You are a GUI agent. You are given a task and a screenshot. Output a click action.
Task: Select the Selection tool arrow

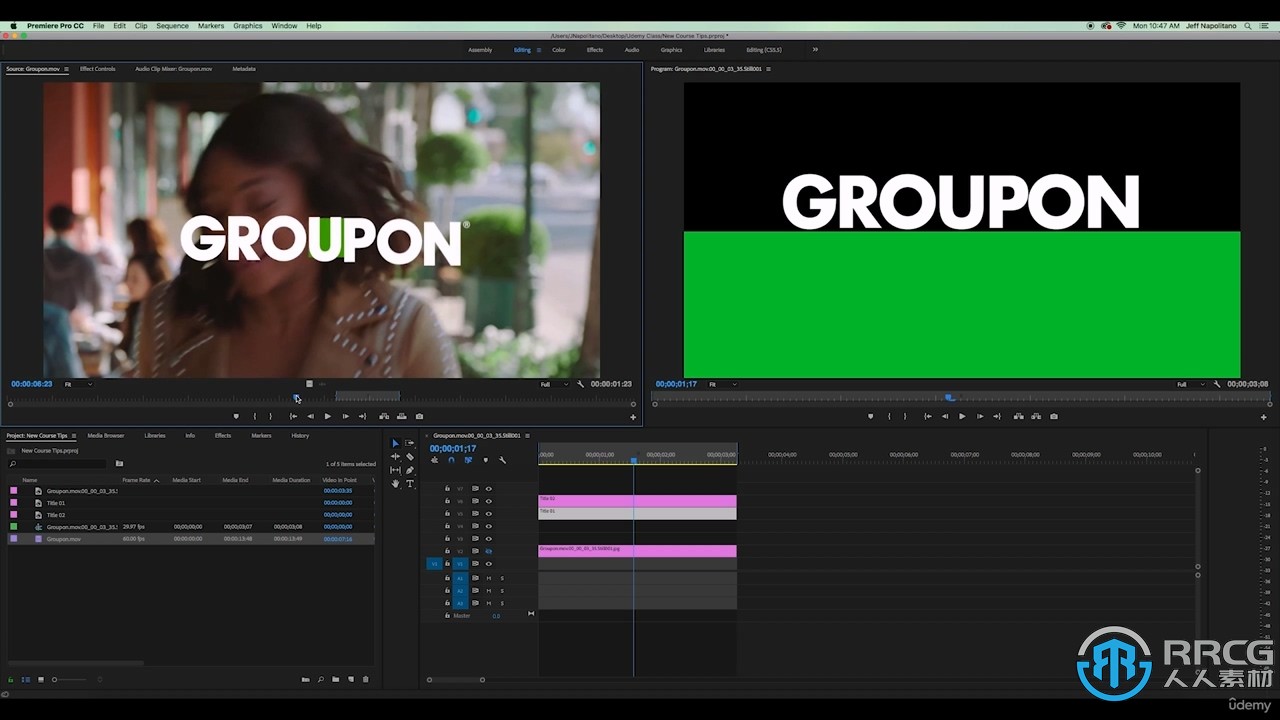point(395,443)
